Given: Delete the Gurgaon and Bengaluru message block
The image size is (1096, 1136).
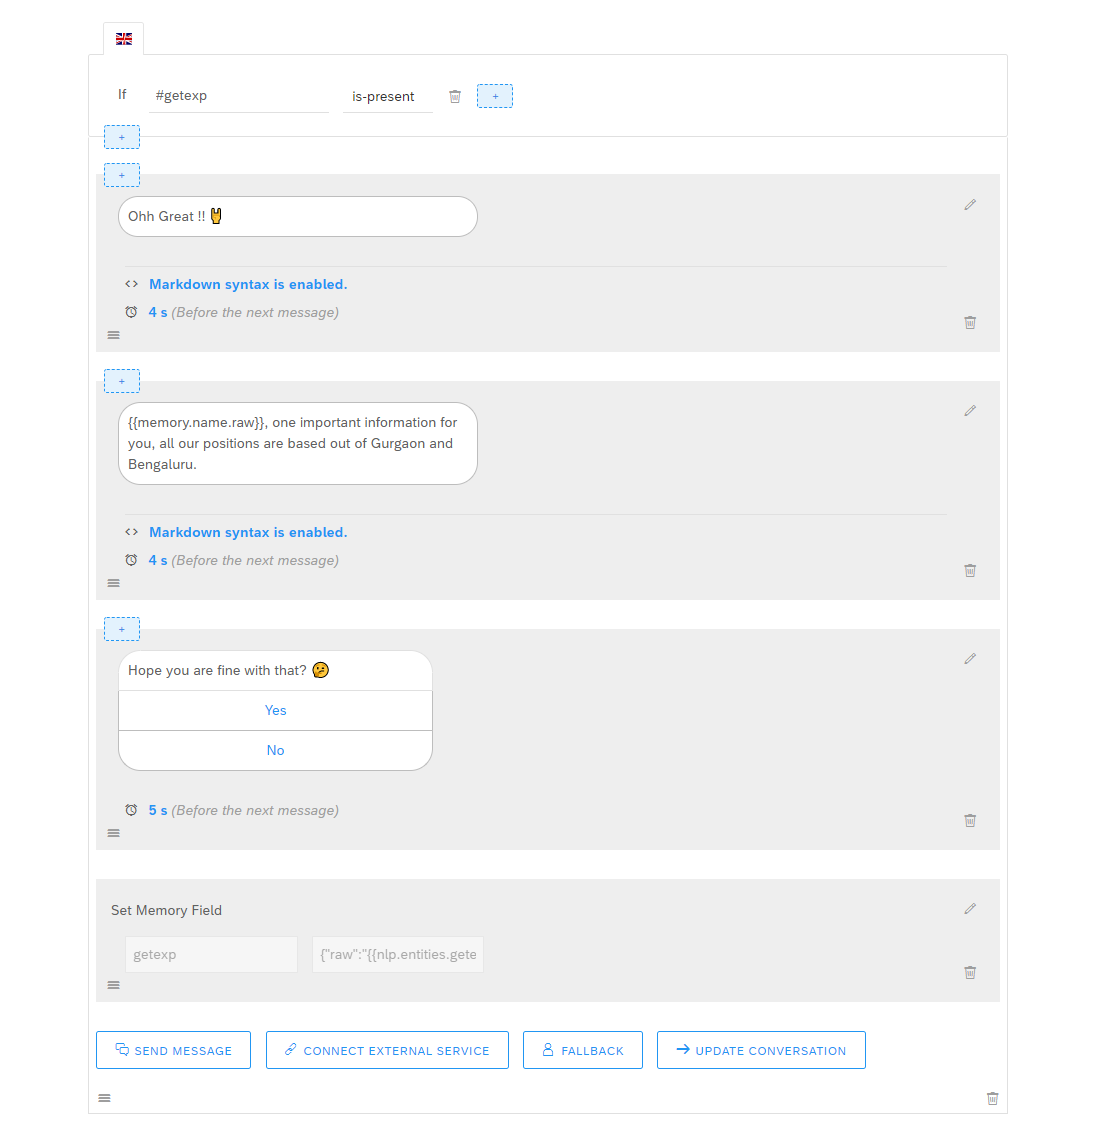Looking at the screenshot, I should [x=970, y=571].
